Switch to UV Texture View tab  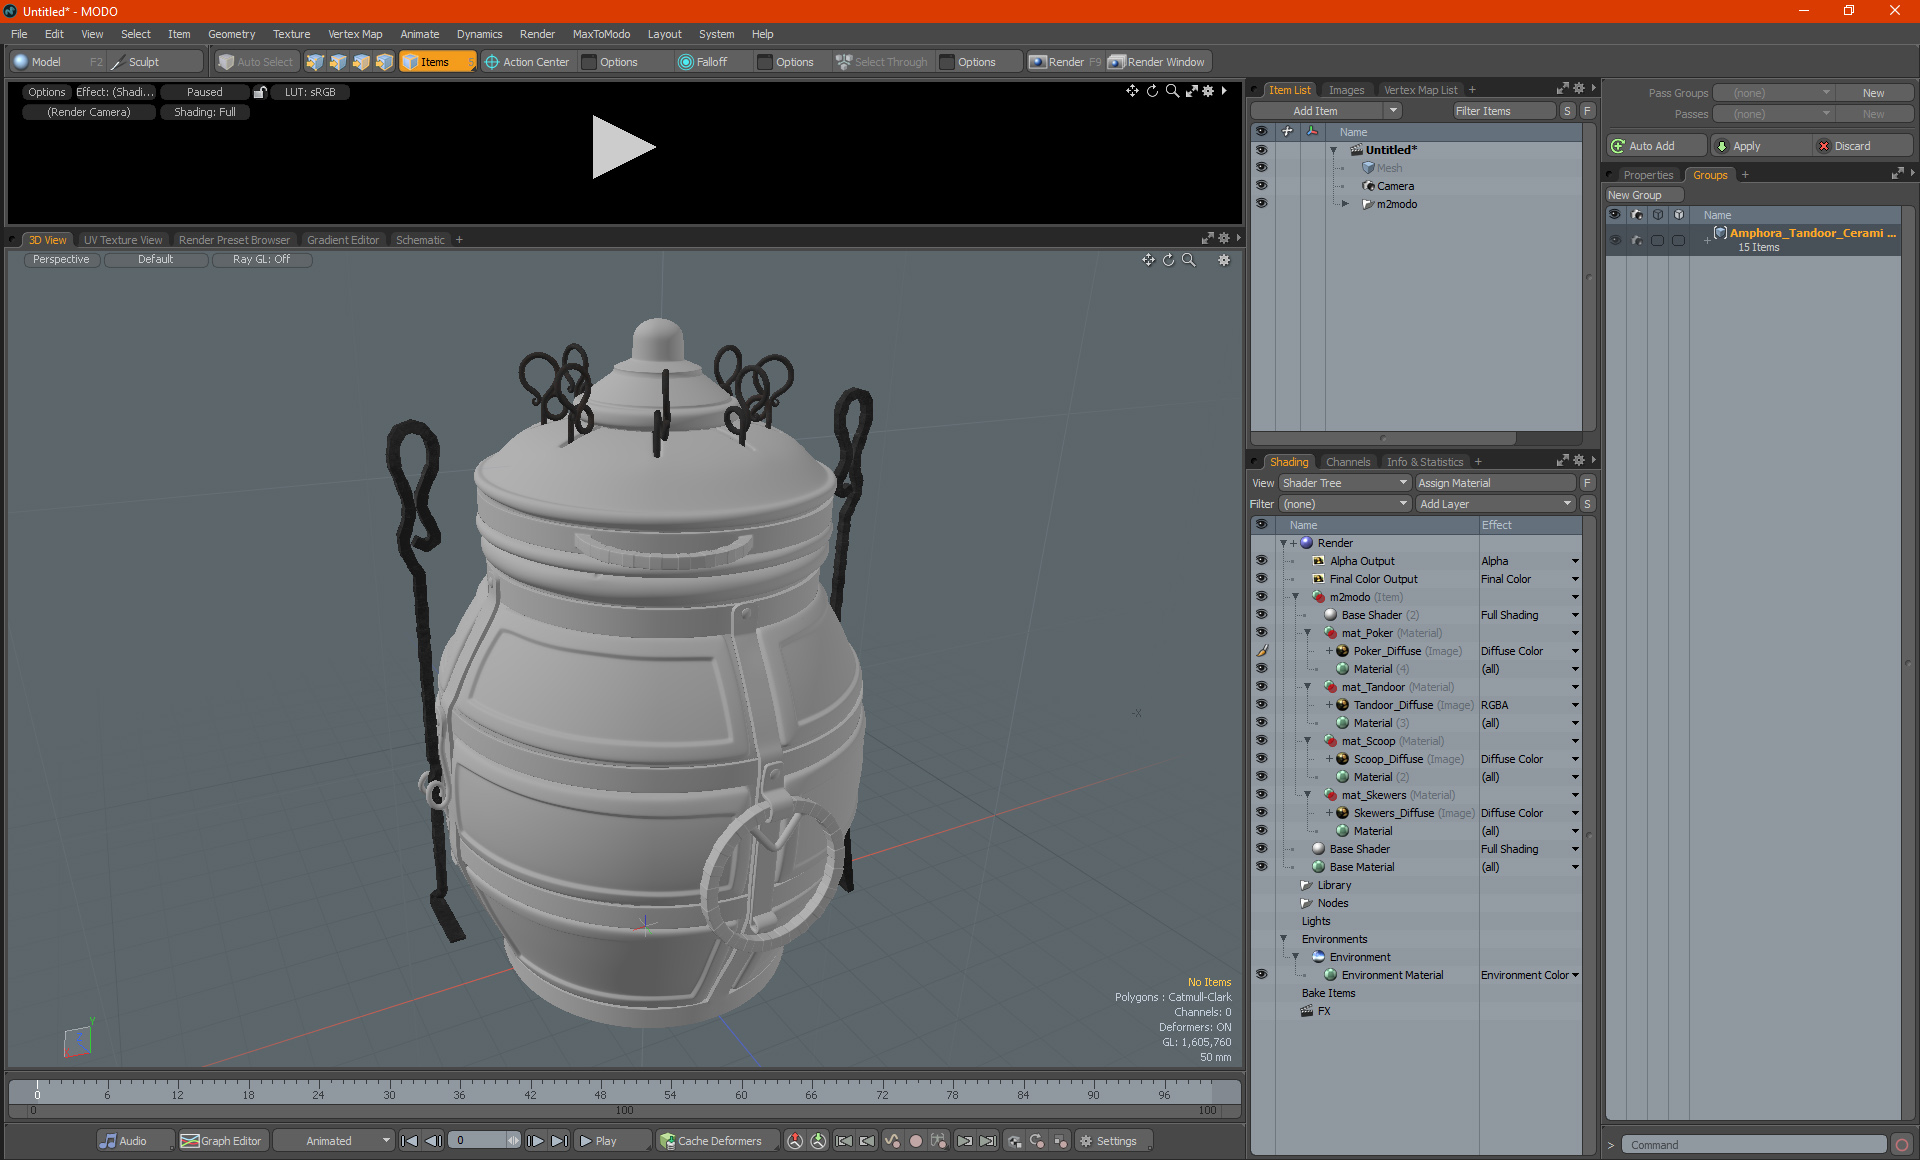(122, 240)
